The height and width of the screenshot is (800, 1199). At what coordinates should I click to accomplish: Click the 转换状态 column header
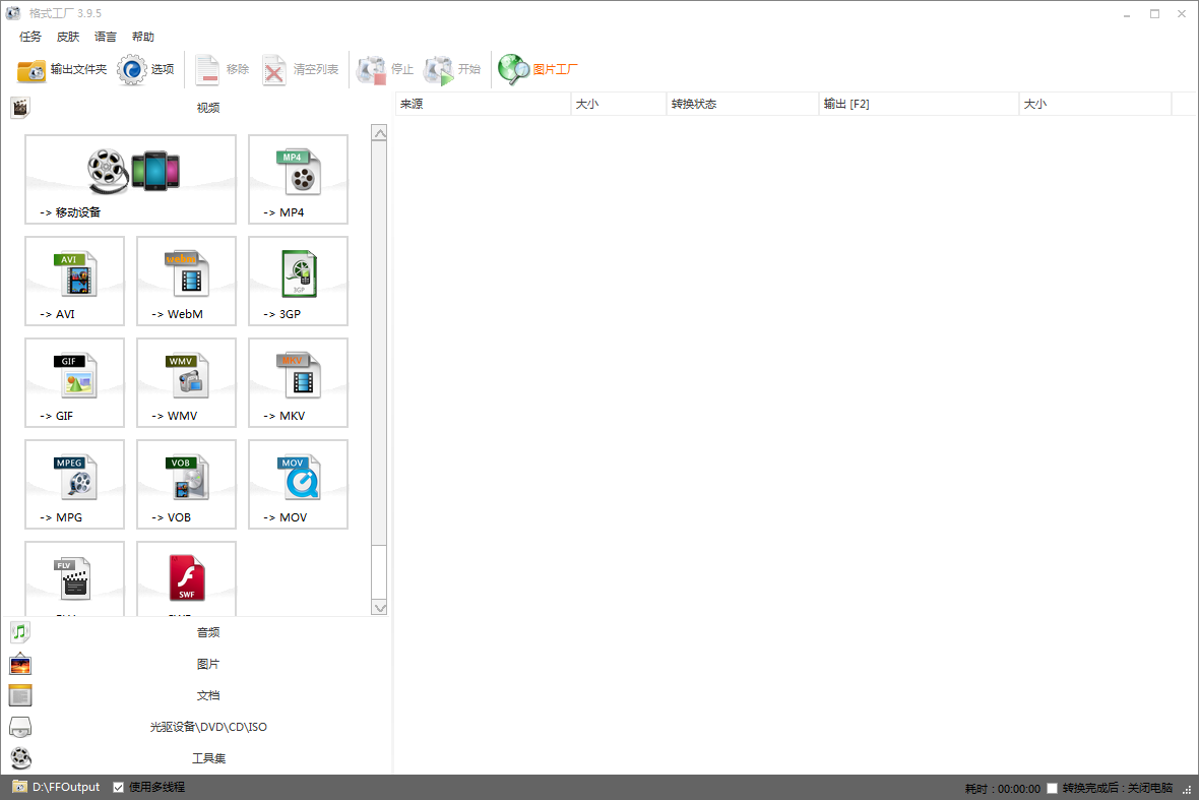click(742, 104)
